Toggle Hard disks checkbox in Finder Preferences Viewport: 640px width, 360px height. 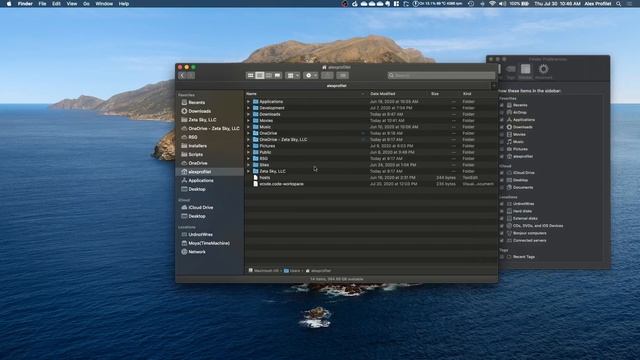coord(502,211)
